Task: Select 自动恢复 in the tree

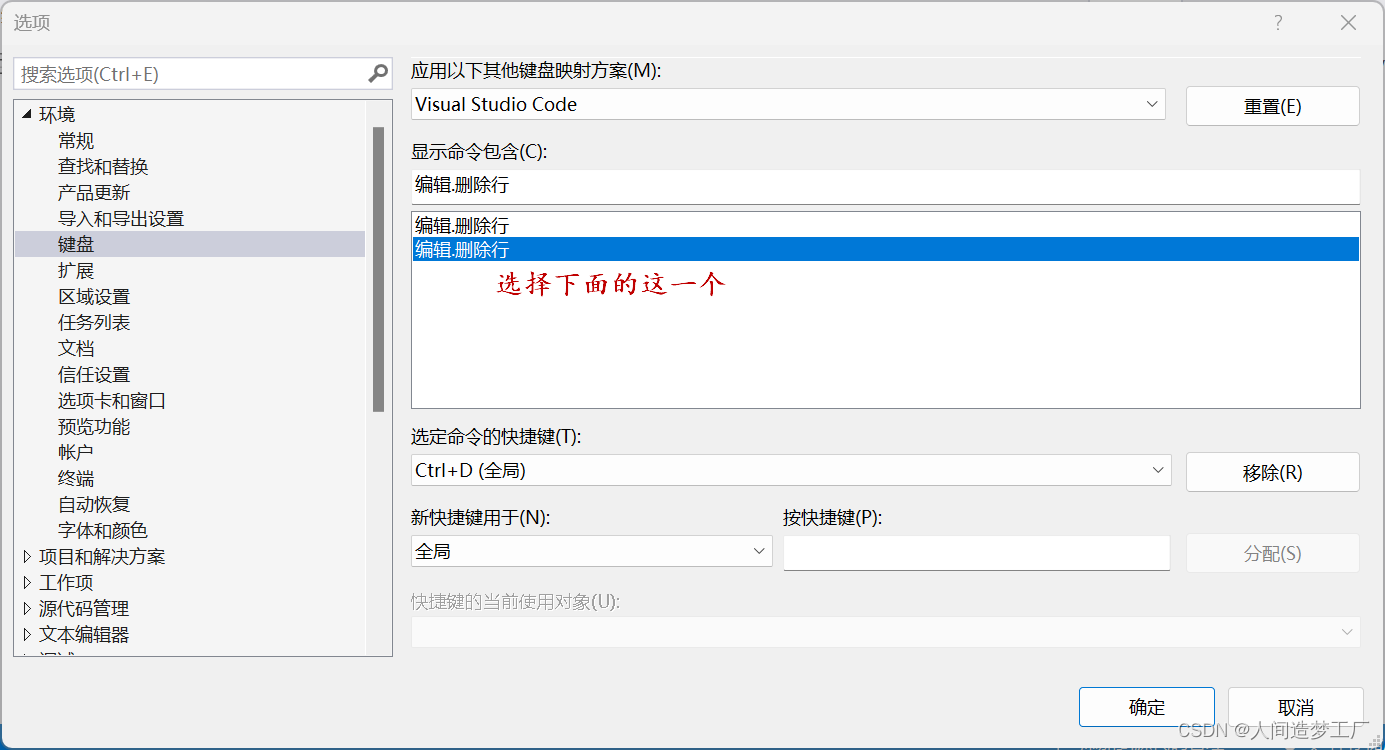Action: coord(94,504)
